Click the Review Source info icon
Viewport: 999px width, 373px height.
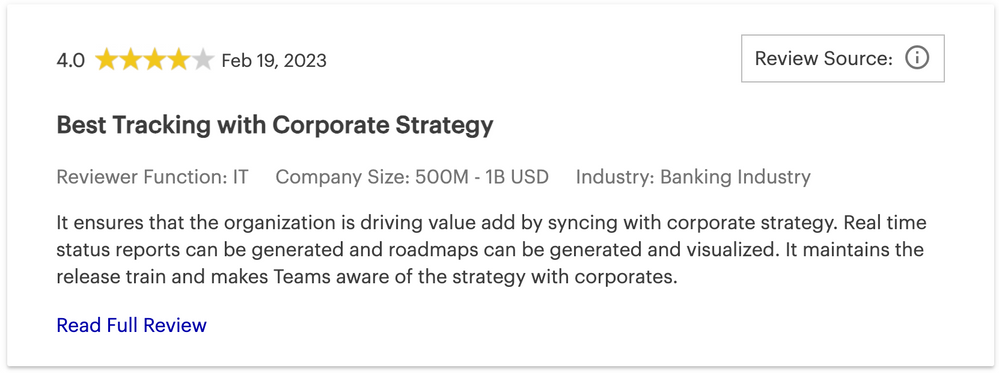[917, 59]
